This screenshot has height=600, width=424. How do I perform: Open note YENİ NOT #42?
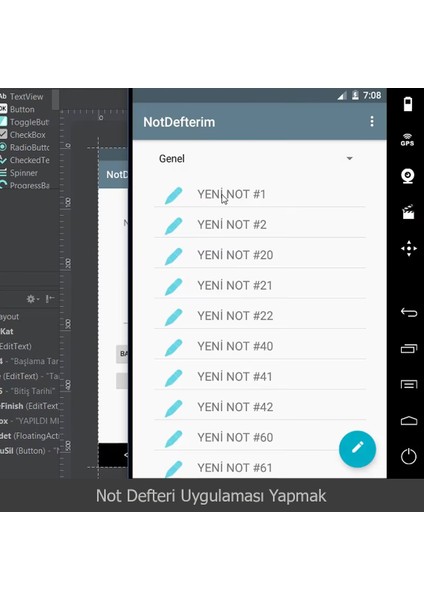pyautogui.click(x=260, y=407)
